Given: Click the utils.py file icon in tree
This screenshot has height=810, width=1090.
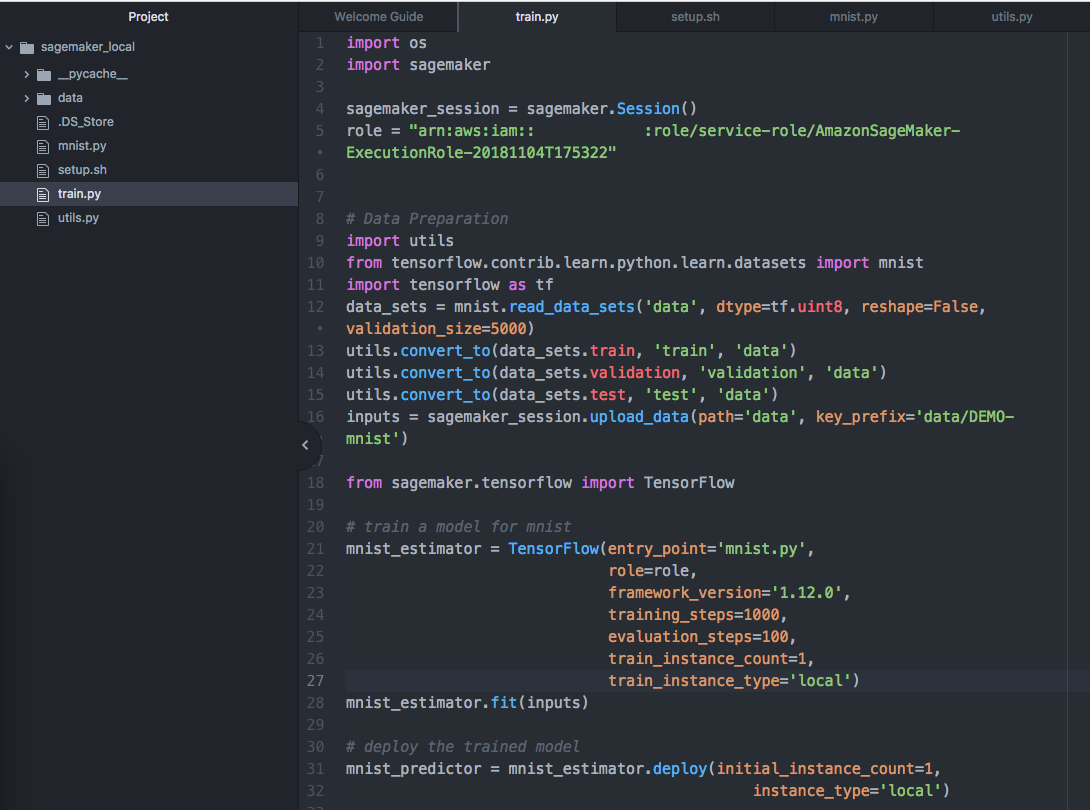Looking at the screenshot, I should pyautogui.click(x=43, y=218).
